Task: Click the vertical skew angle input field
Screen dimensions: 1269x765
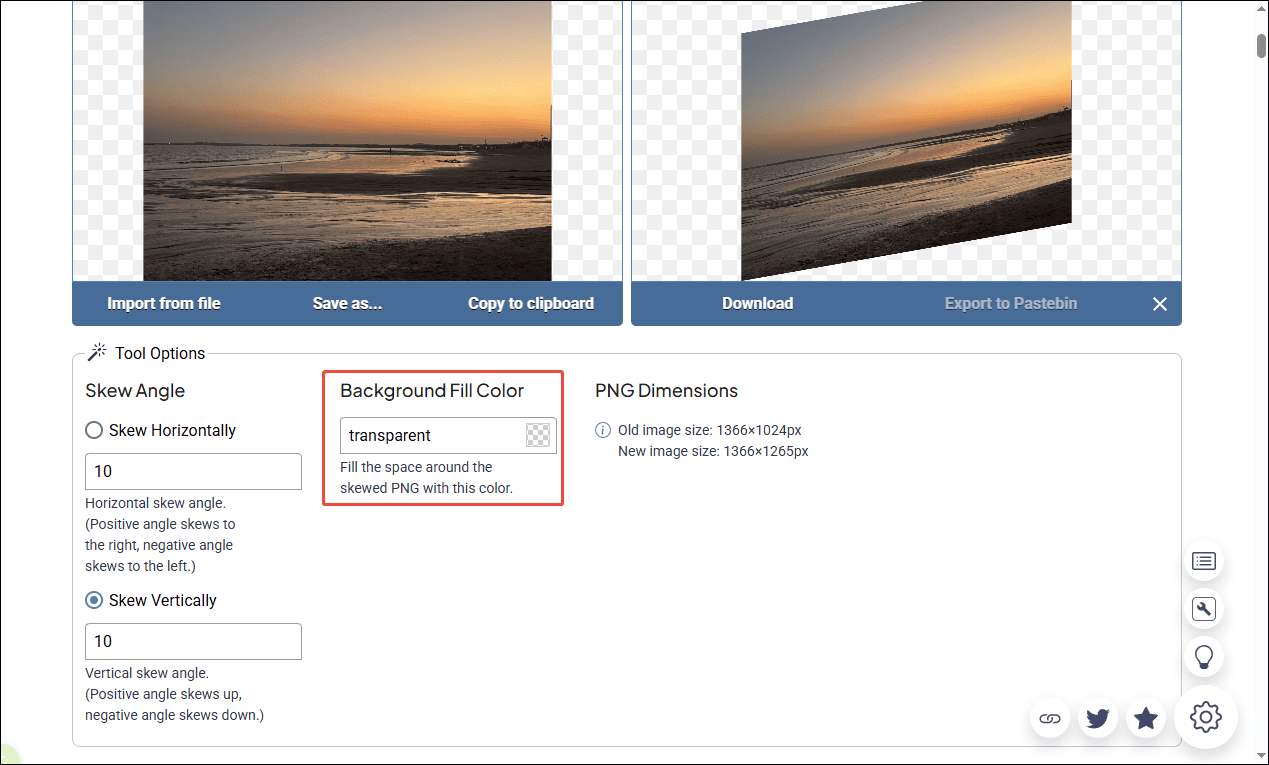Action: (192, 641)
